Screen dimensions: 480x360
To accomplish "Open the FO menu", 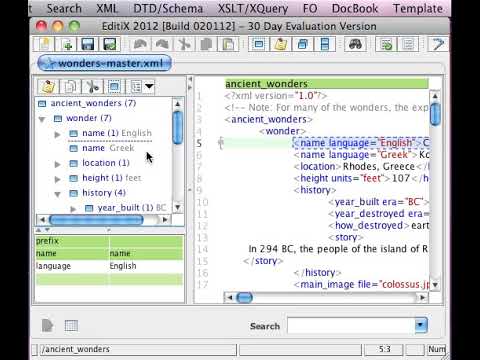I will pos(310,8).
